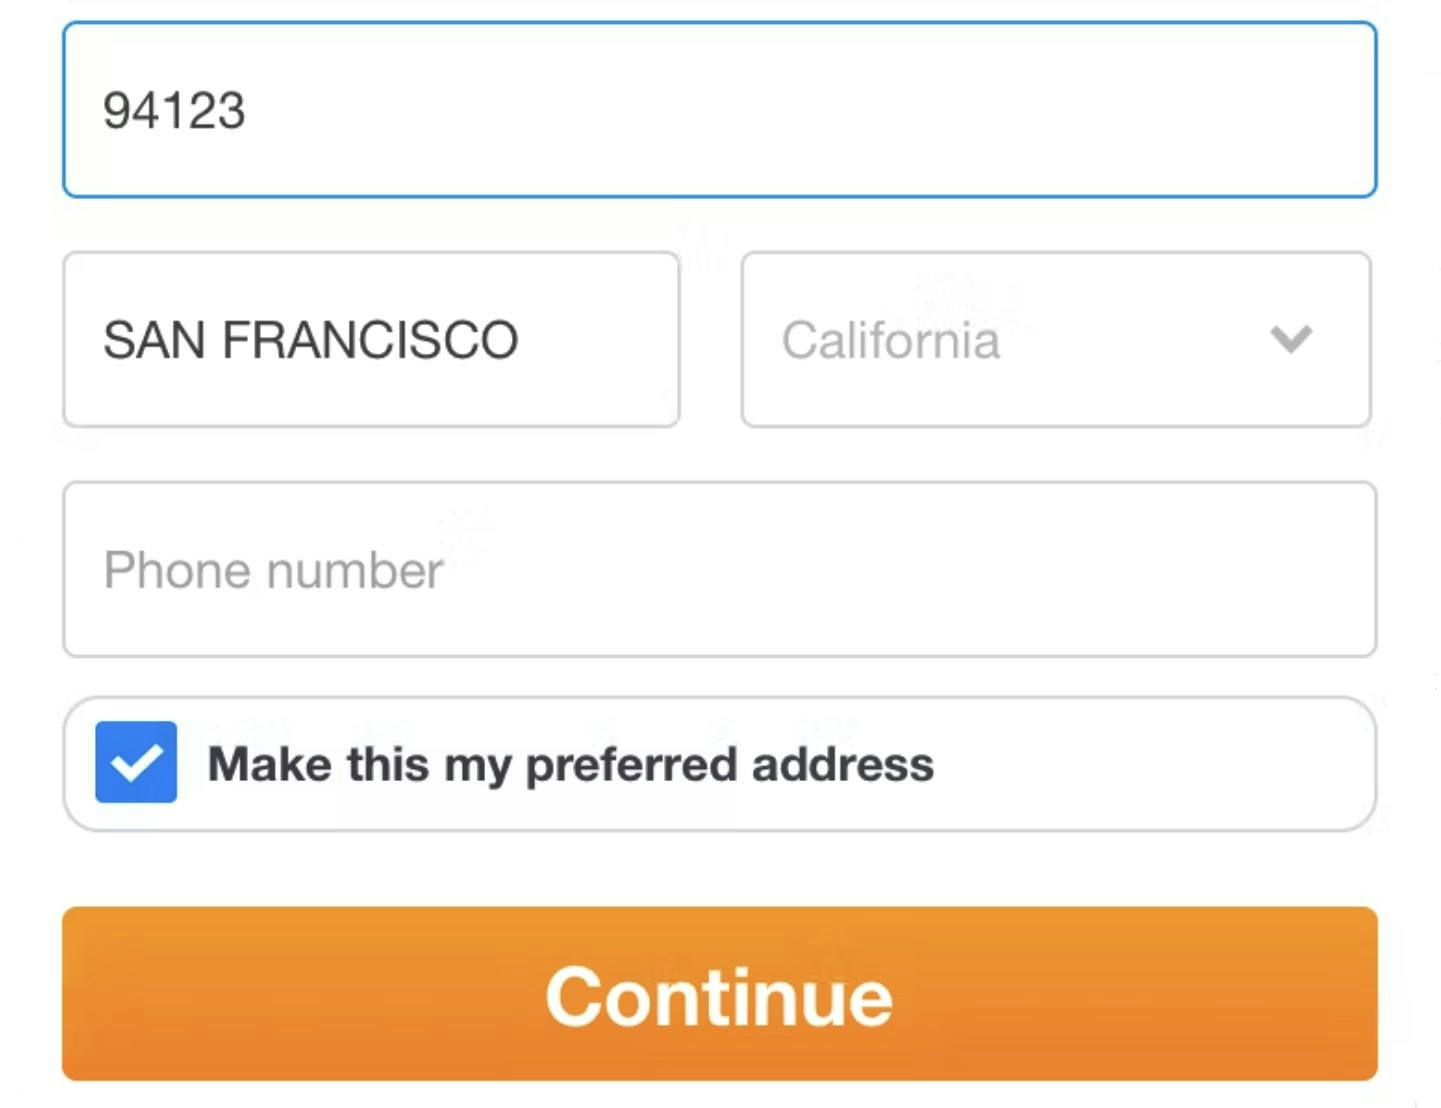
Task: Click the SAN FRANCISCO text in the city box
Action: [x=310, y=340]
